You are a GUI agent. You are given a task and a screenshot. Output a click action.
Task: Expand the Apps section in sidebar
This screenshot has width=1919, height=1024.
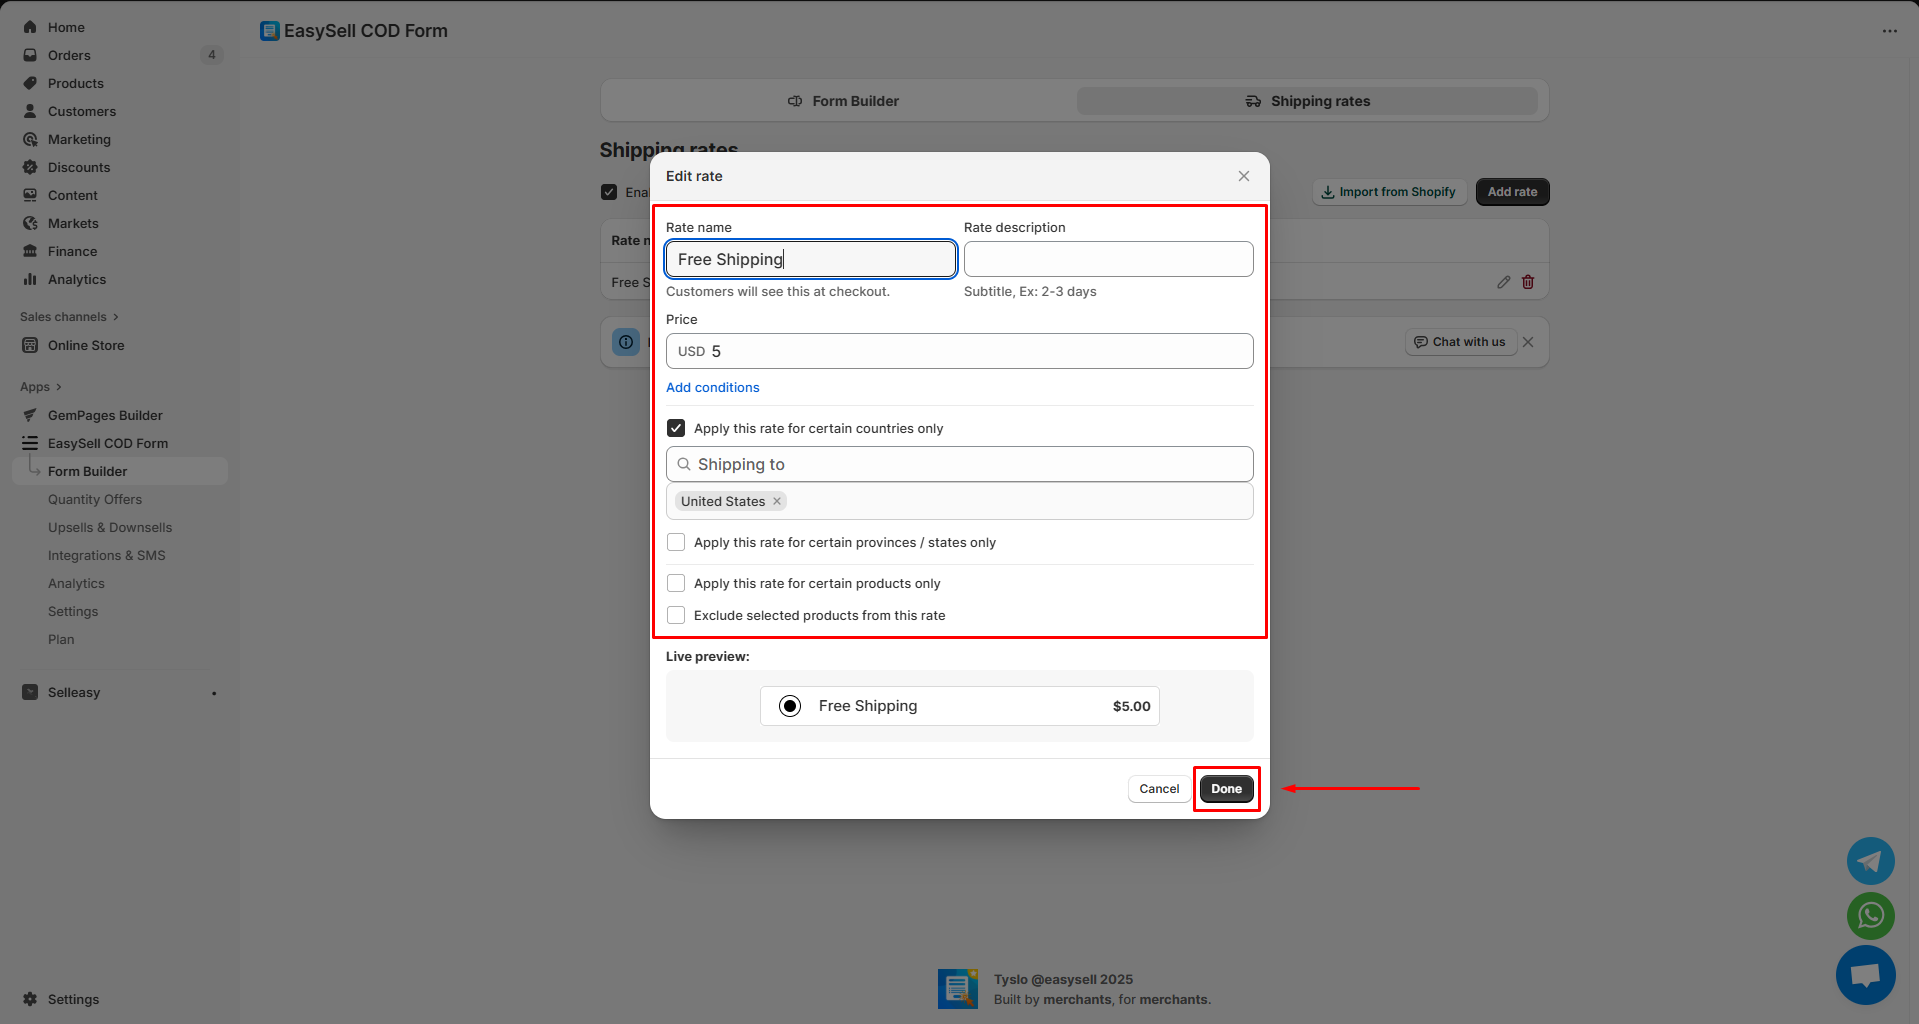41,387
